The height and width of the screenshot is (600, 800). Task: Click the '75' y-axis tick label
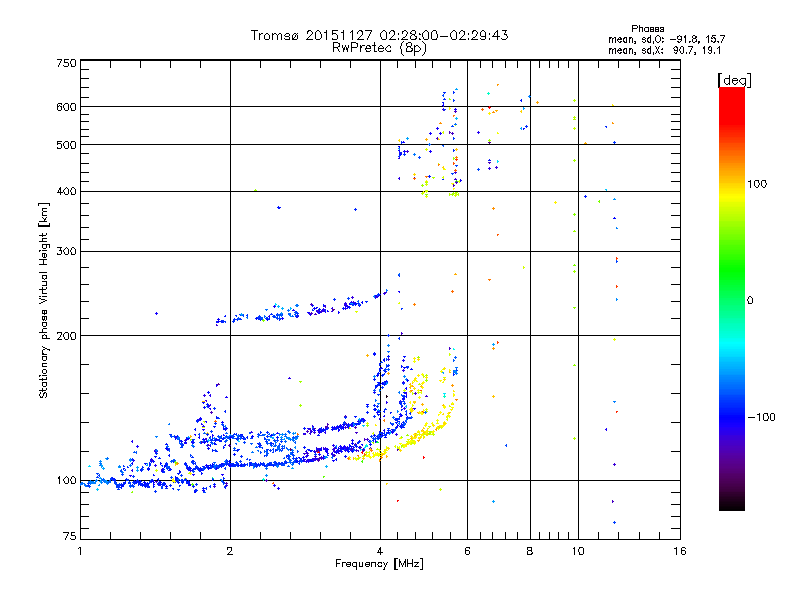click(70, 536)
